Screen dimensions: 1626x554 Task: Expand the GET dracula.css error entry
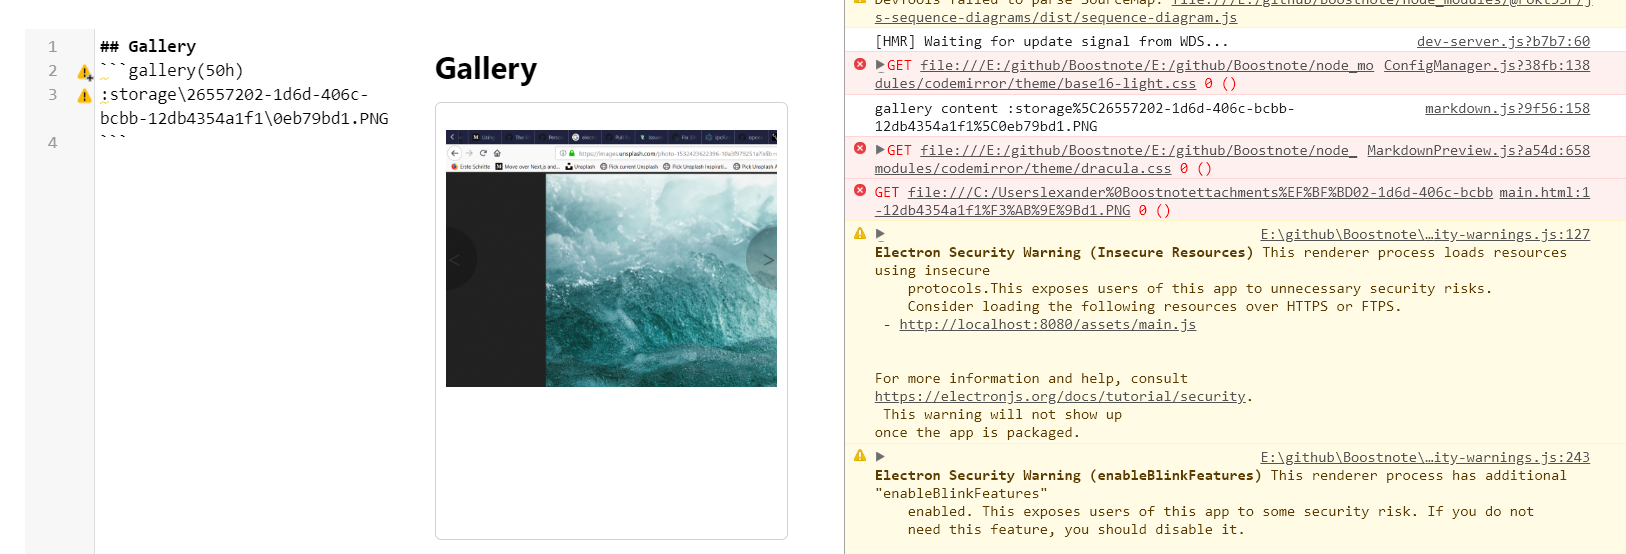tap(880, 150)
